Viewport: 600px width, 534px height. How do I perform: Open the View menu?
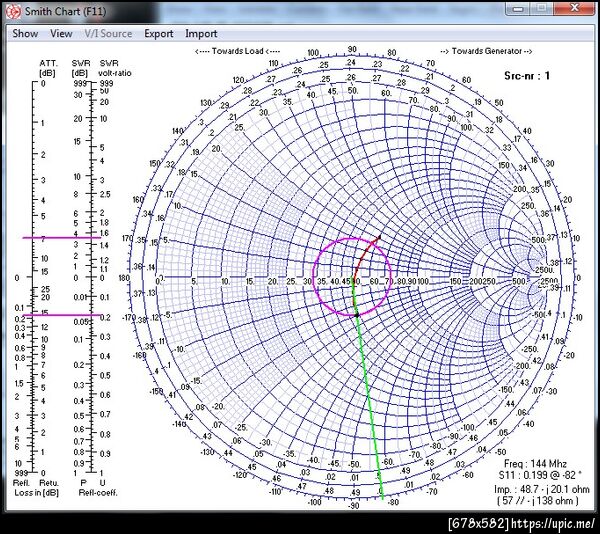(61, 34)
